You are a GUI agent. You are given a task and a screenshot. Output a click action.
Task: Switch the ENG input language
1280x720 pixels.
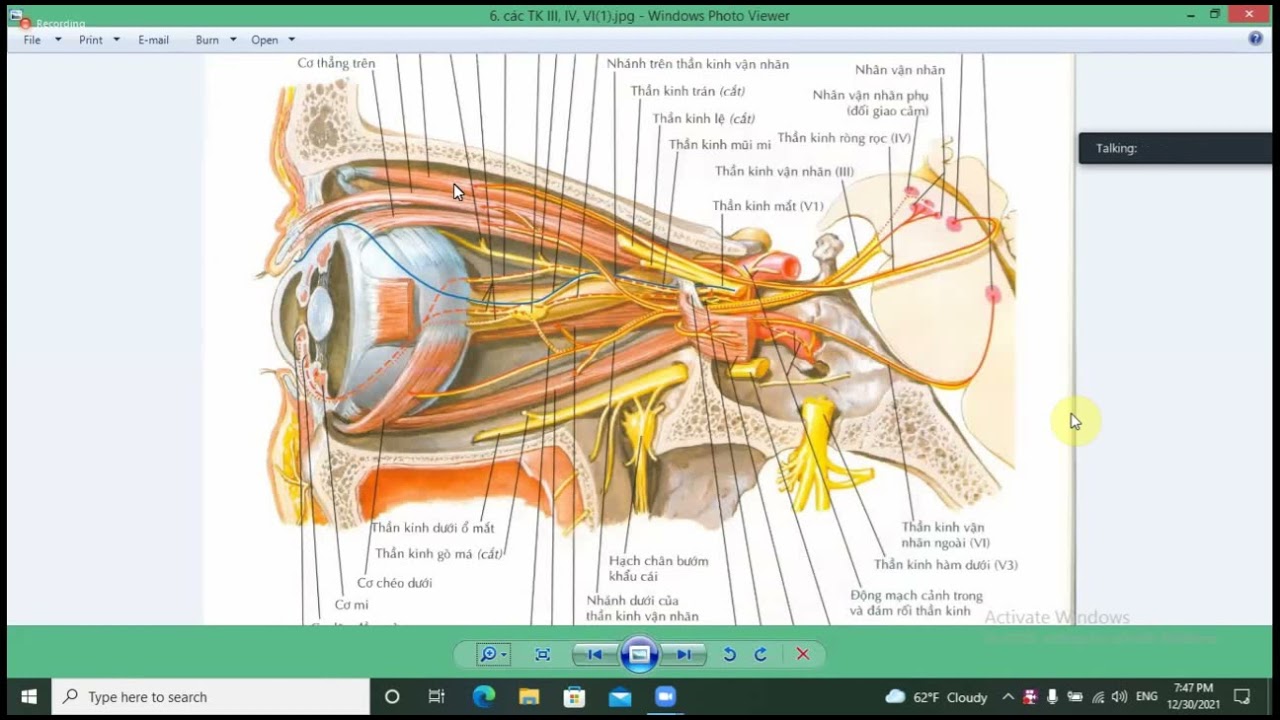1147,697
